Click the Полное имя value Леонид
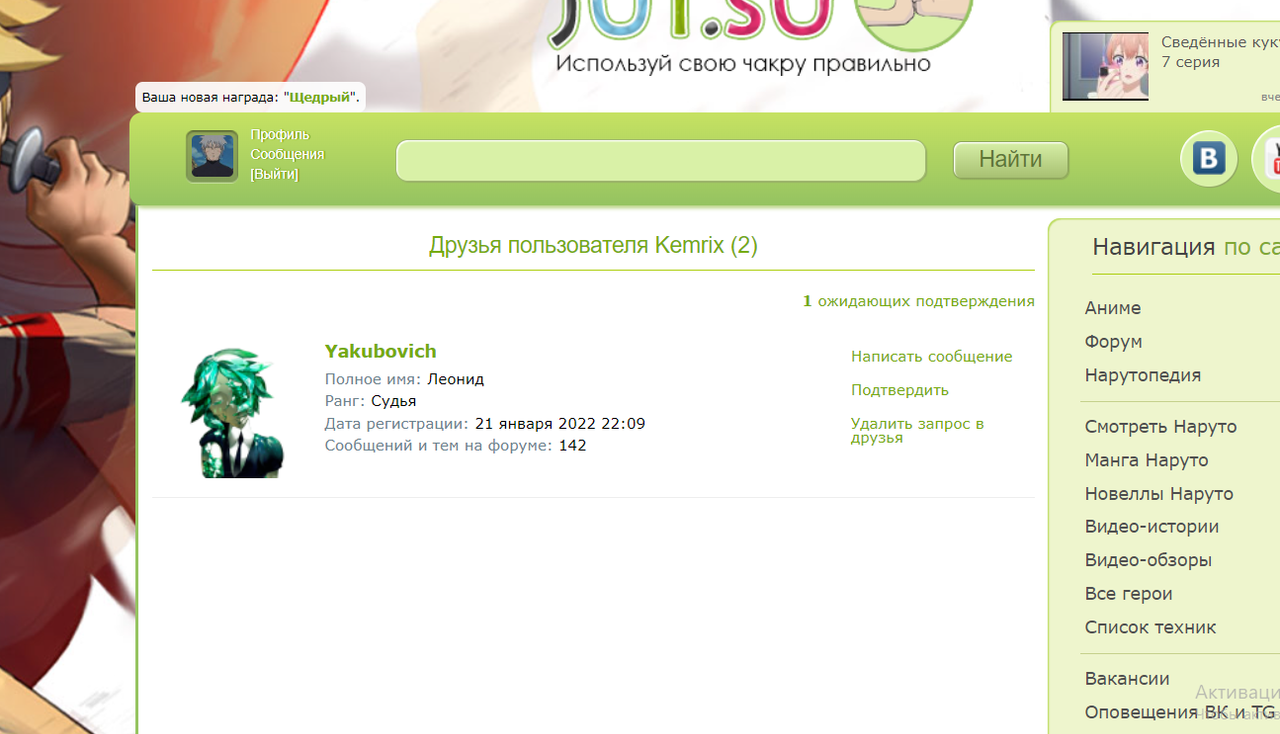Image resolution: width=1280 pixels, height=734 pixels. tap(455, 379)
